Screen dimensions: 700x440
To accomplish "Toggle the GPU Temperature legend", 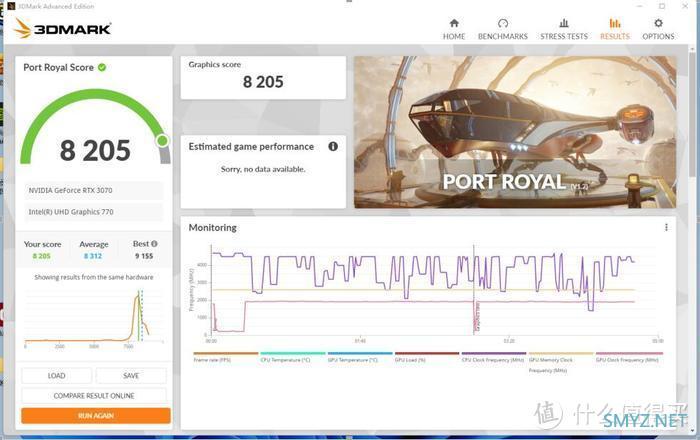I will (x=359, y=357).
